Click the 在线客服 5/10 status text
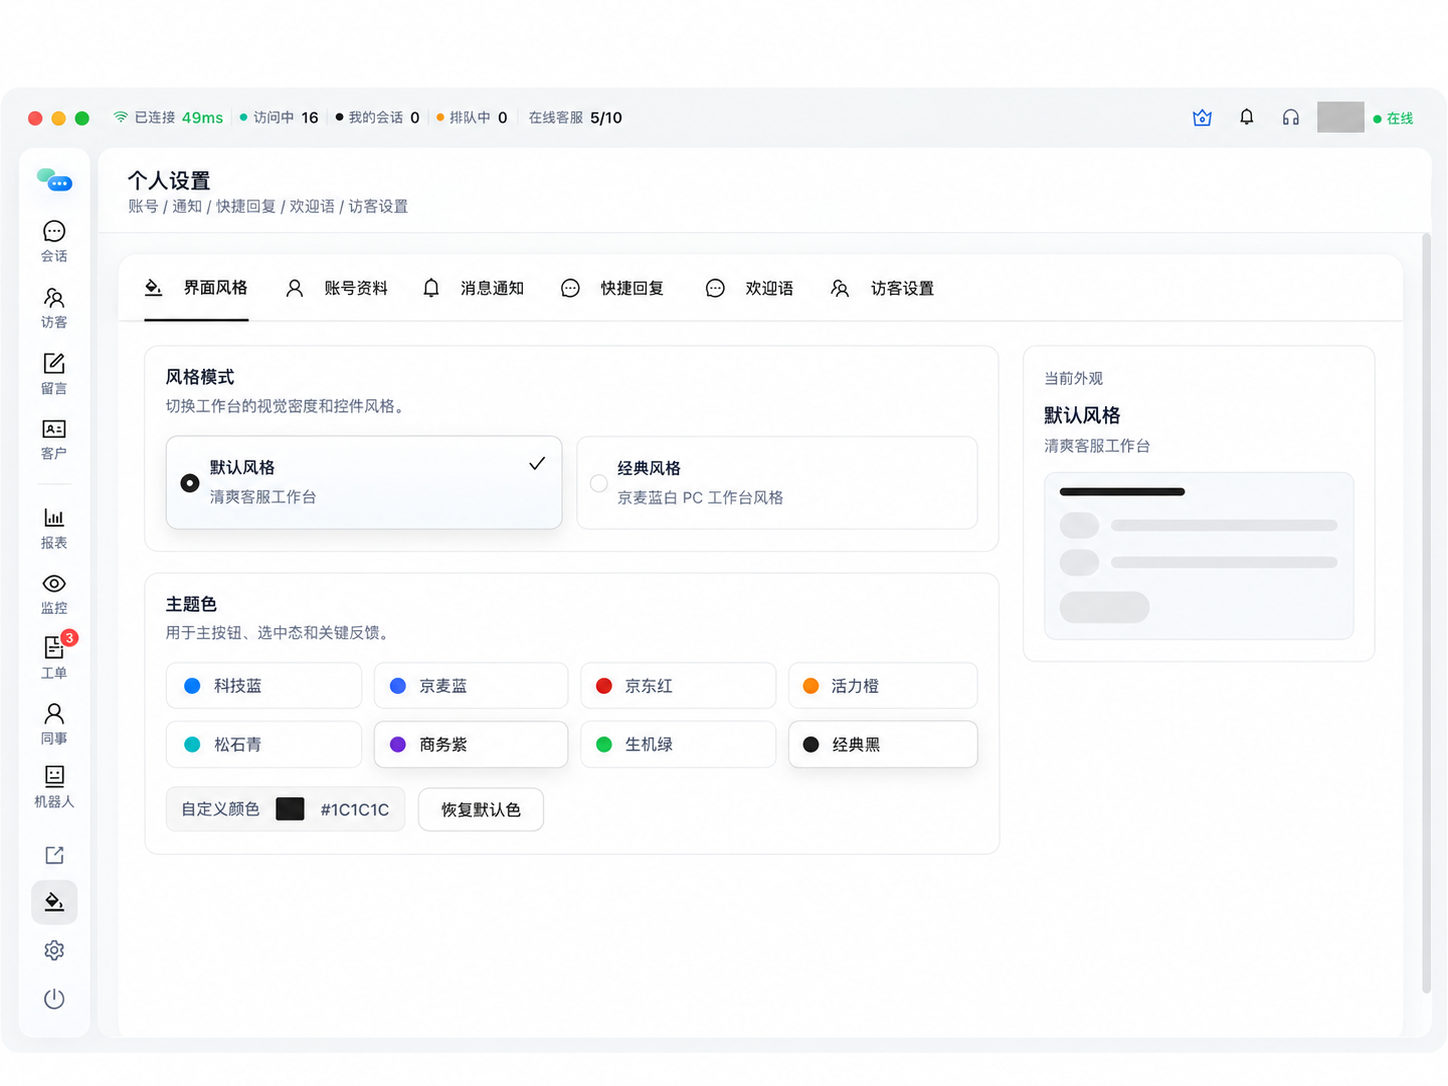This screenshot has width=1448, height=1086. coord(575,118)
